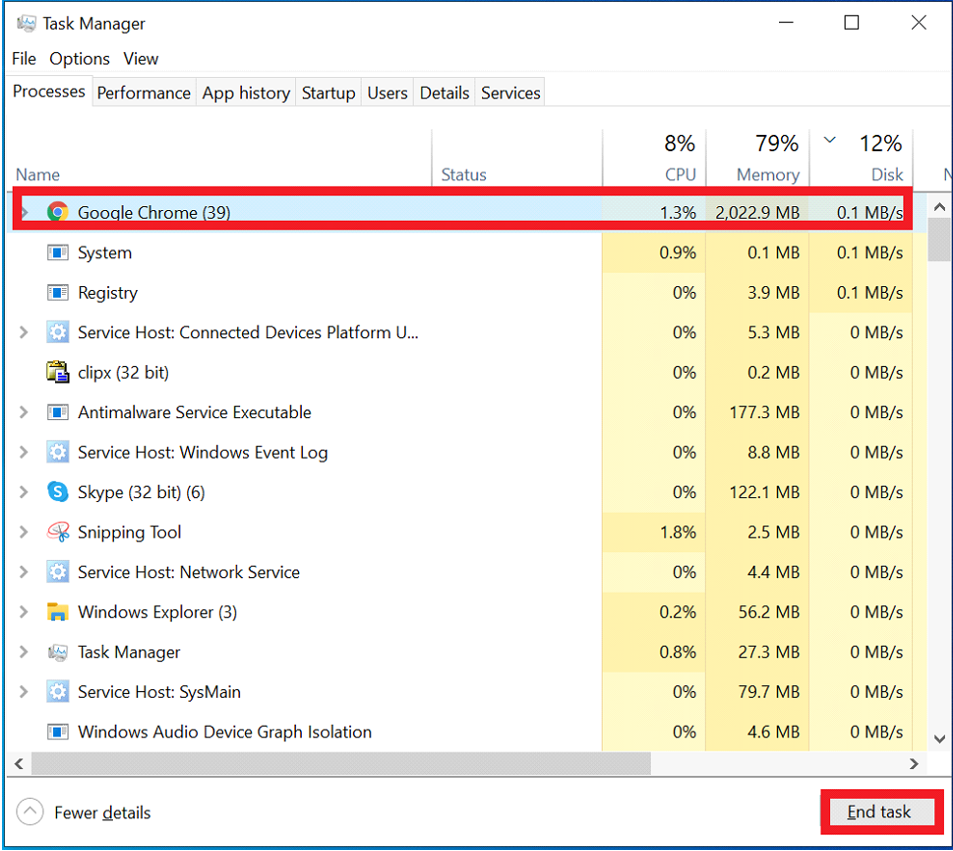Click the Windows Explorer folder icon
953x851 pixels.
tap(57, 612)
